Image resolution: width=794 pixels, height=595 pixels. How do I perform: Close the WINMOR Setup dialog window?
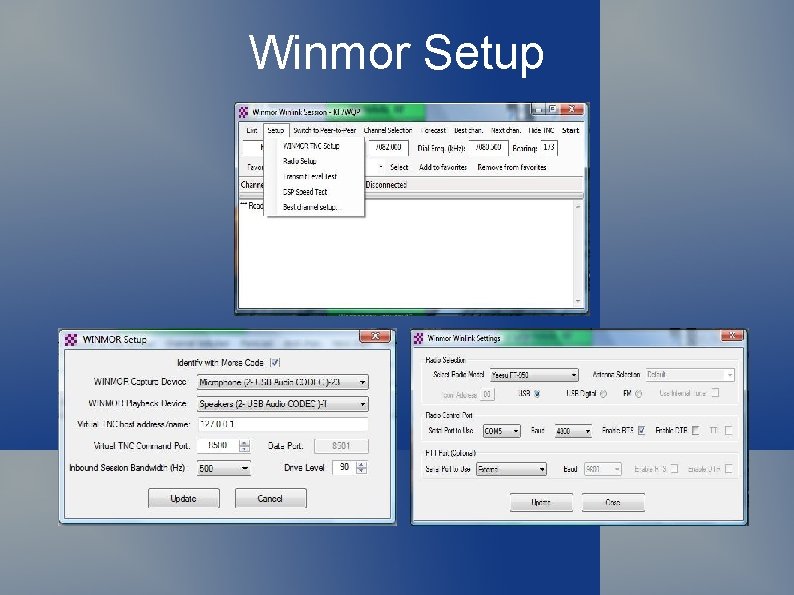tap(375, 336)
